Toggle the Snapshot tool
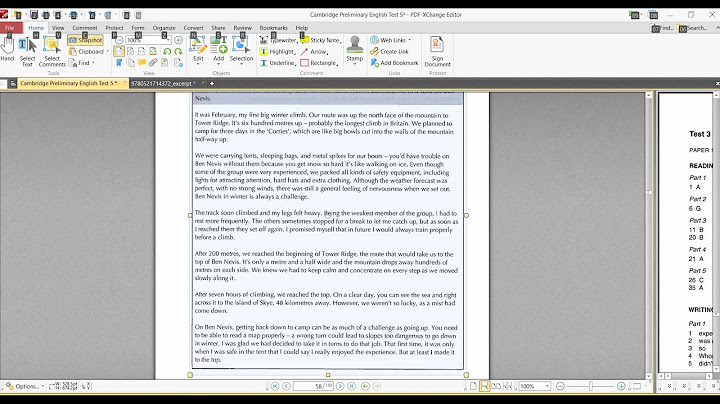Viewport: 720px width, 404px height. (85, 40)
